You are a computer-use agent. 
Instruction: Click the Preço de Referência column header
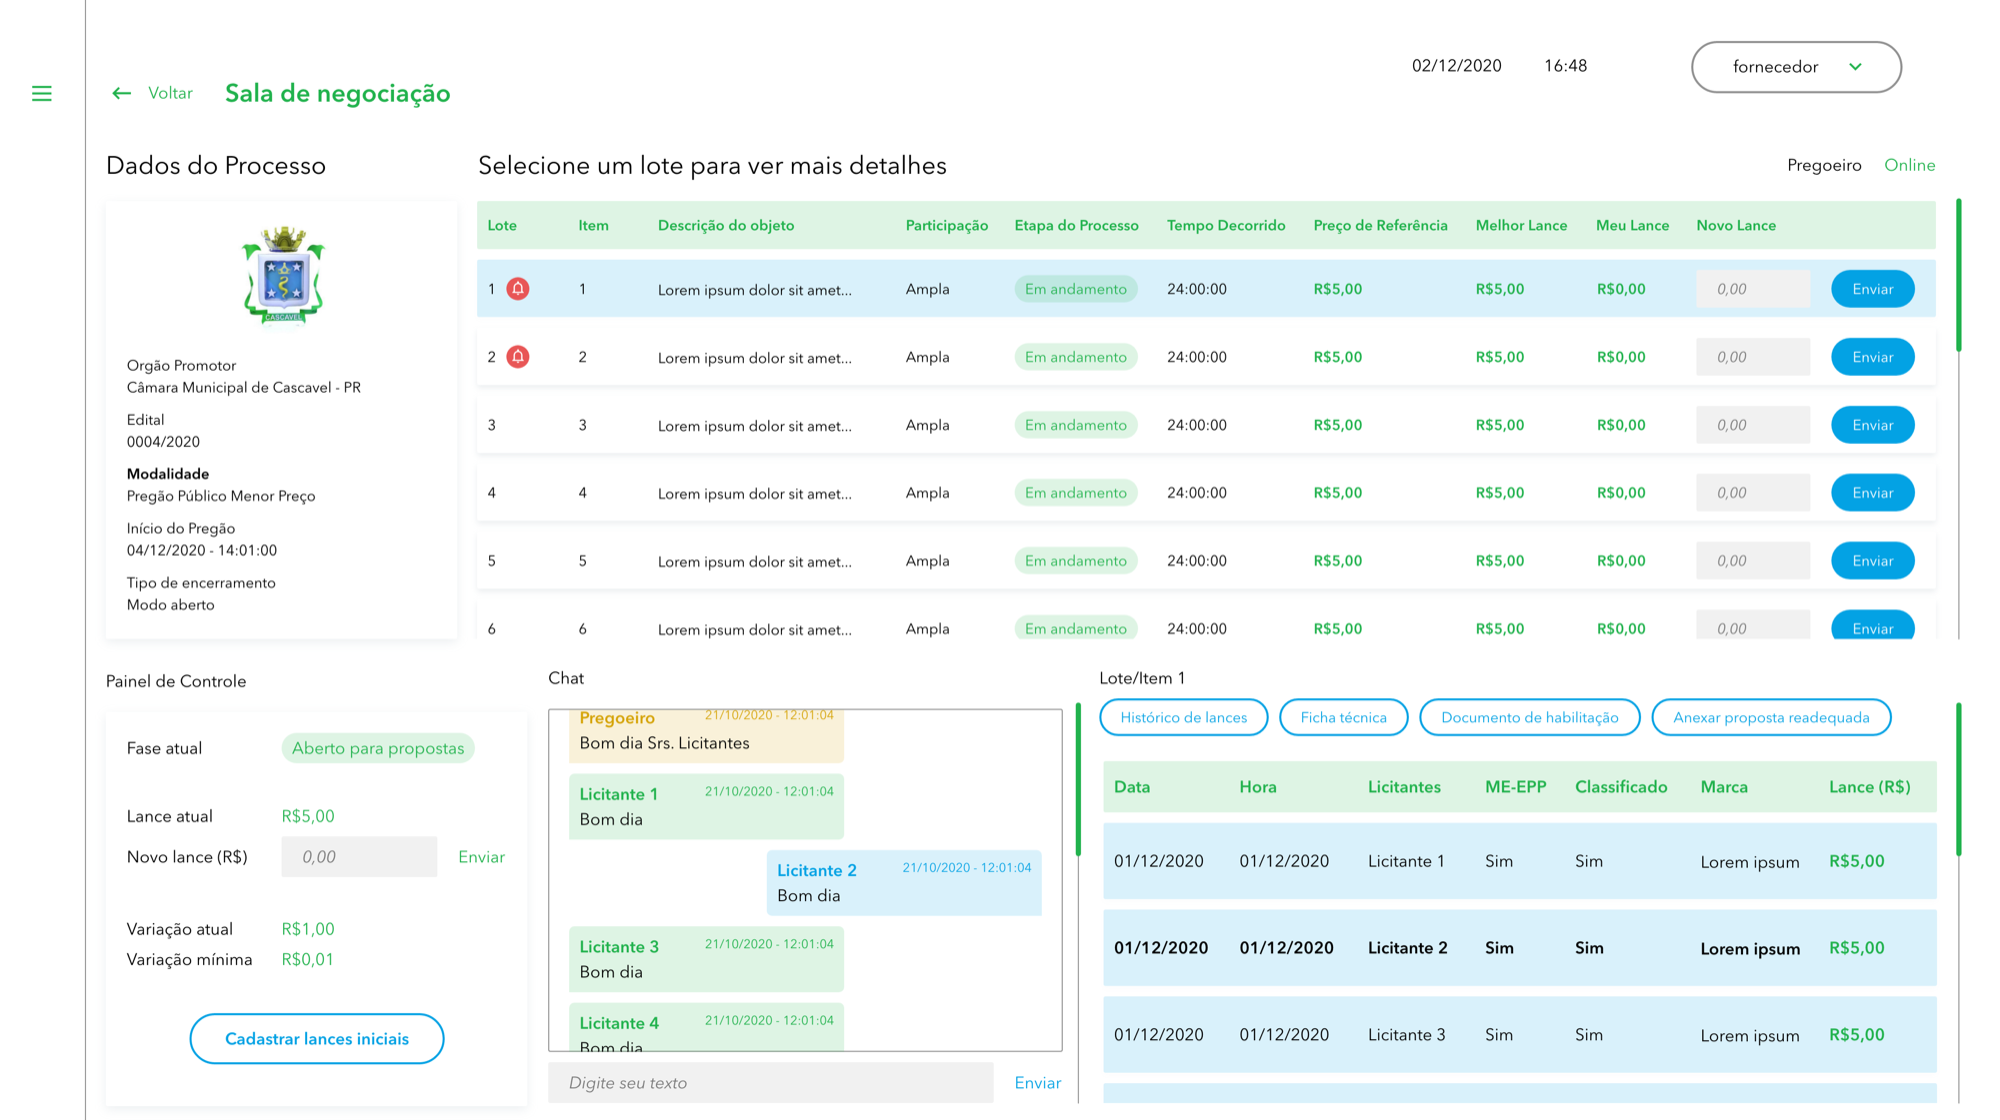tap(1380, 225)
